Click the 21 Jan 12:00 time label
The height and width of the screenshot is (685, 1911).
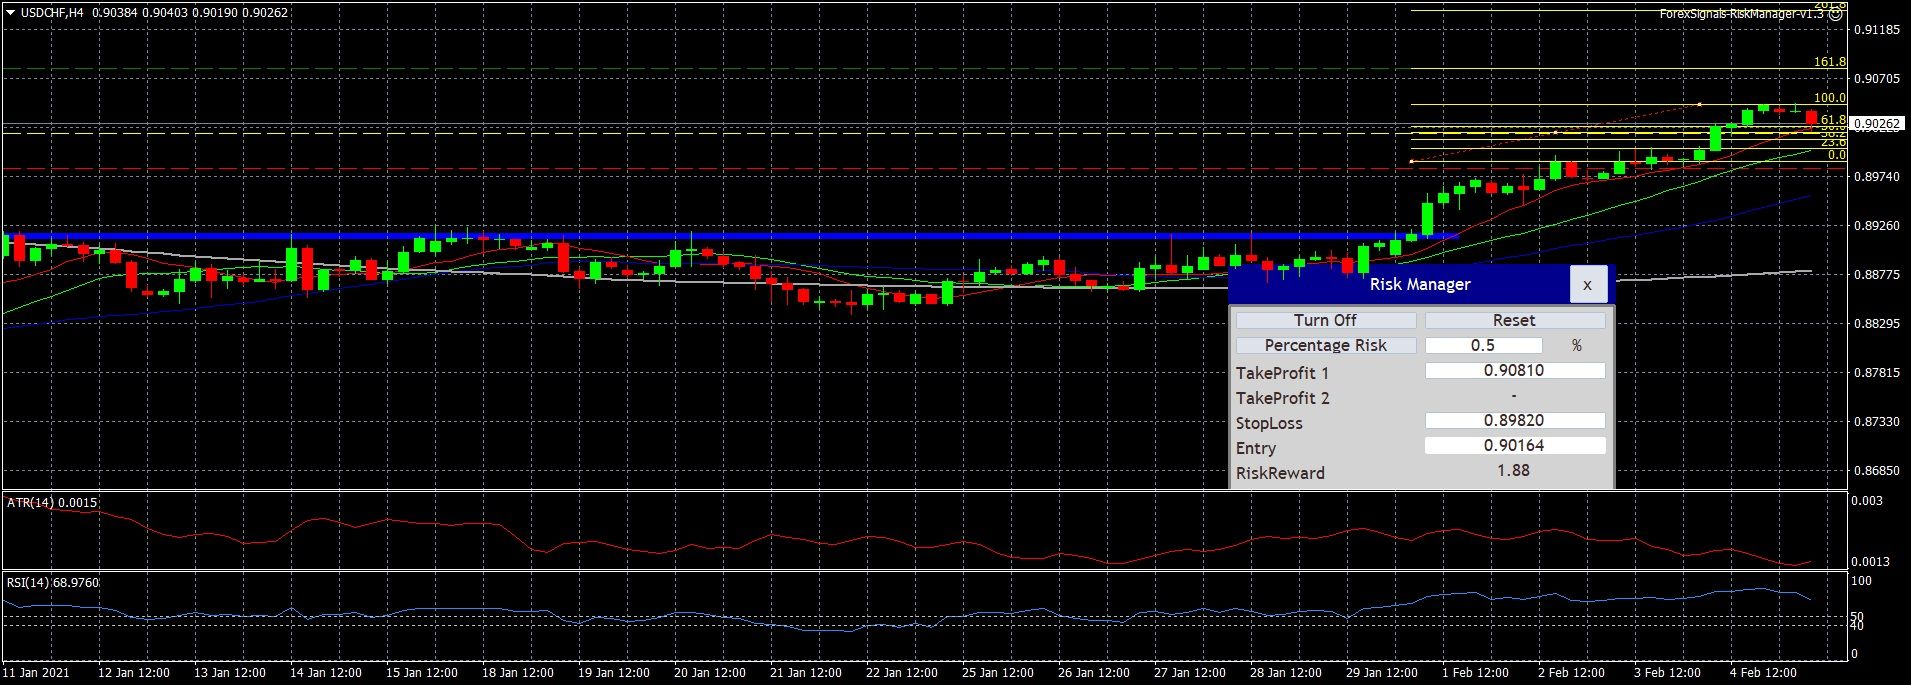(806, 673)
